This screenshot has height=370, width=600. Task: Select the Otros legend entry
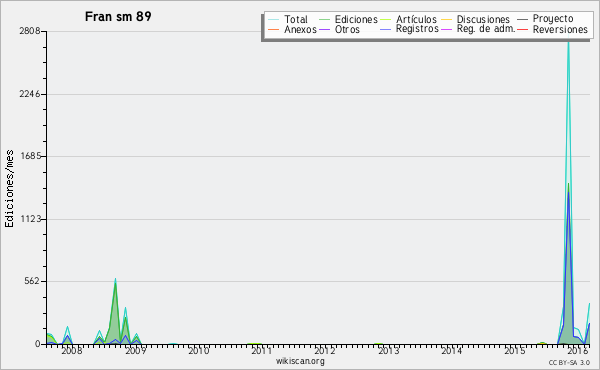pyautogui.click(x=347, y=29)
